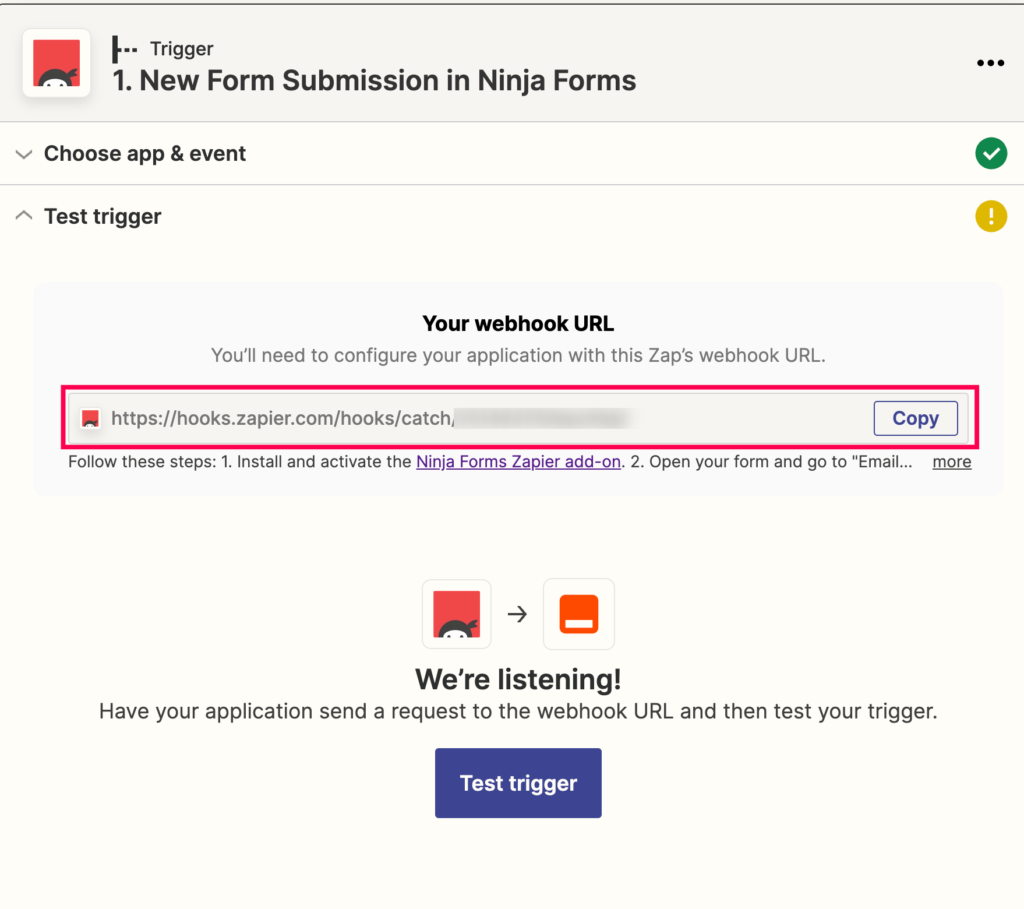This screenshot has height=909, width=1024.
Task: Click the orange destination app icon
Action: [x=579, y=614]
